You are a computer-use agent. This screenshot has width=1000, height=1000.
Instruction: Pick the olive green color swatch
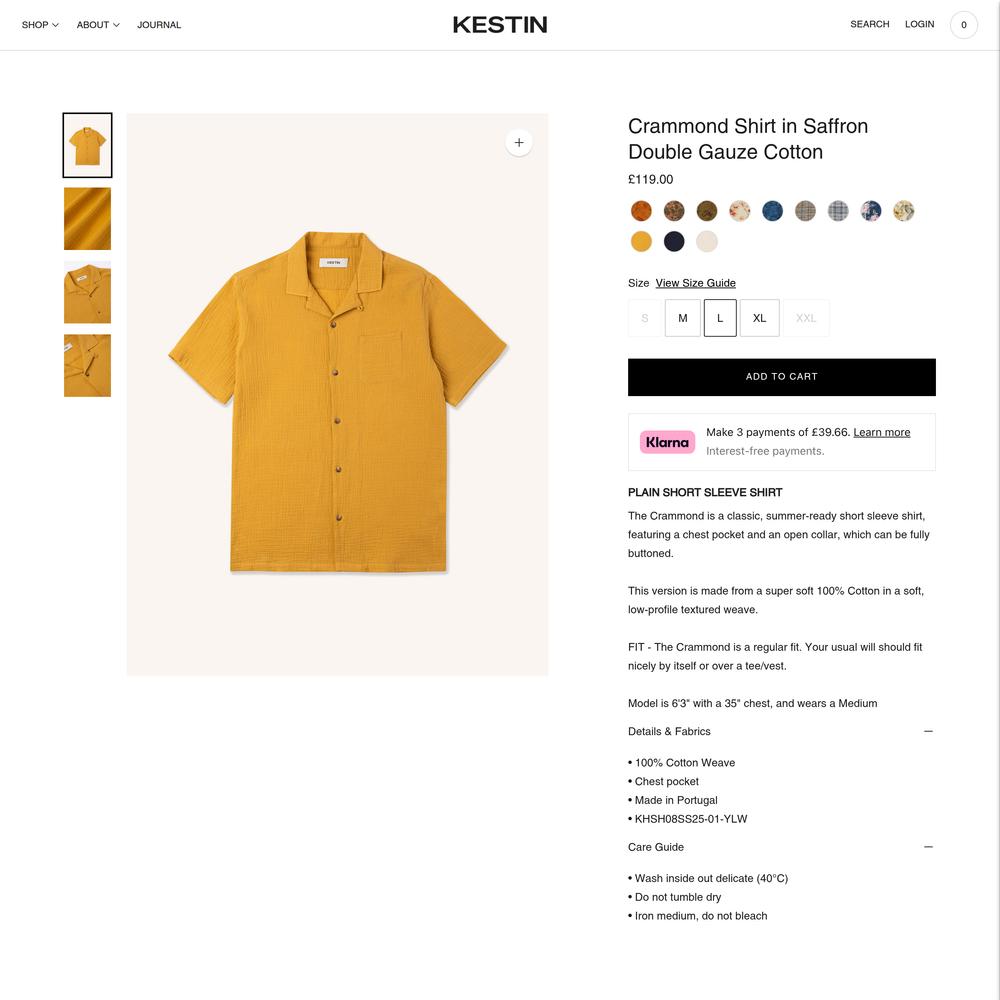pyautogui.click(x=707, y=210)
